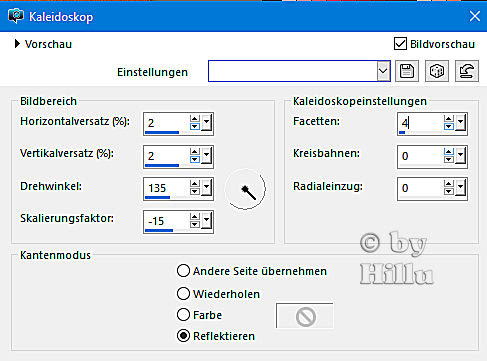Viewport: 487px width, 361px height.
Task: Increase Vertikalversatz with up arrow
Action: [195, 152]
